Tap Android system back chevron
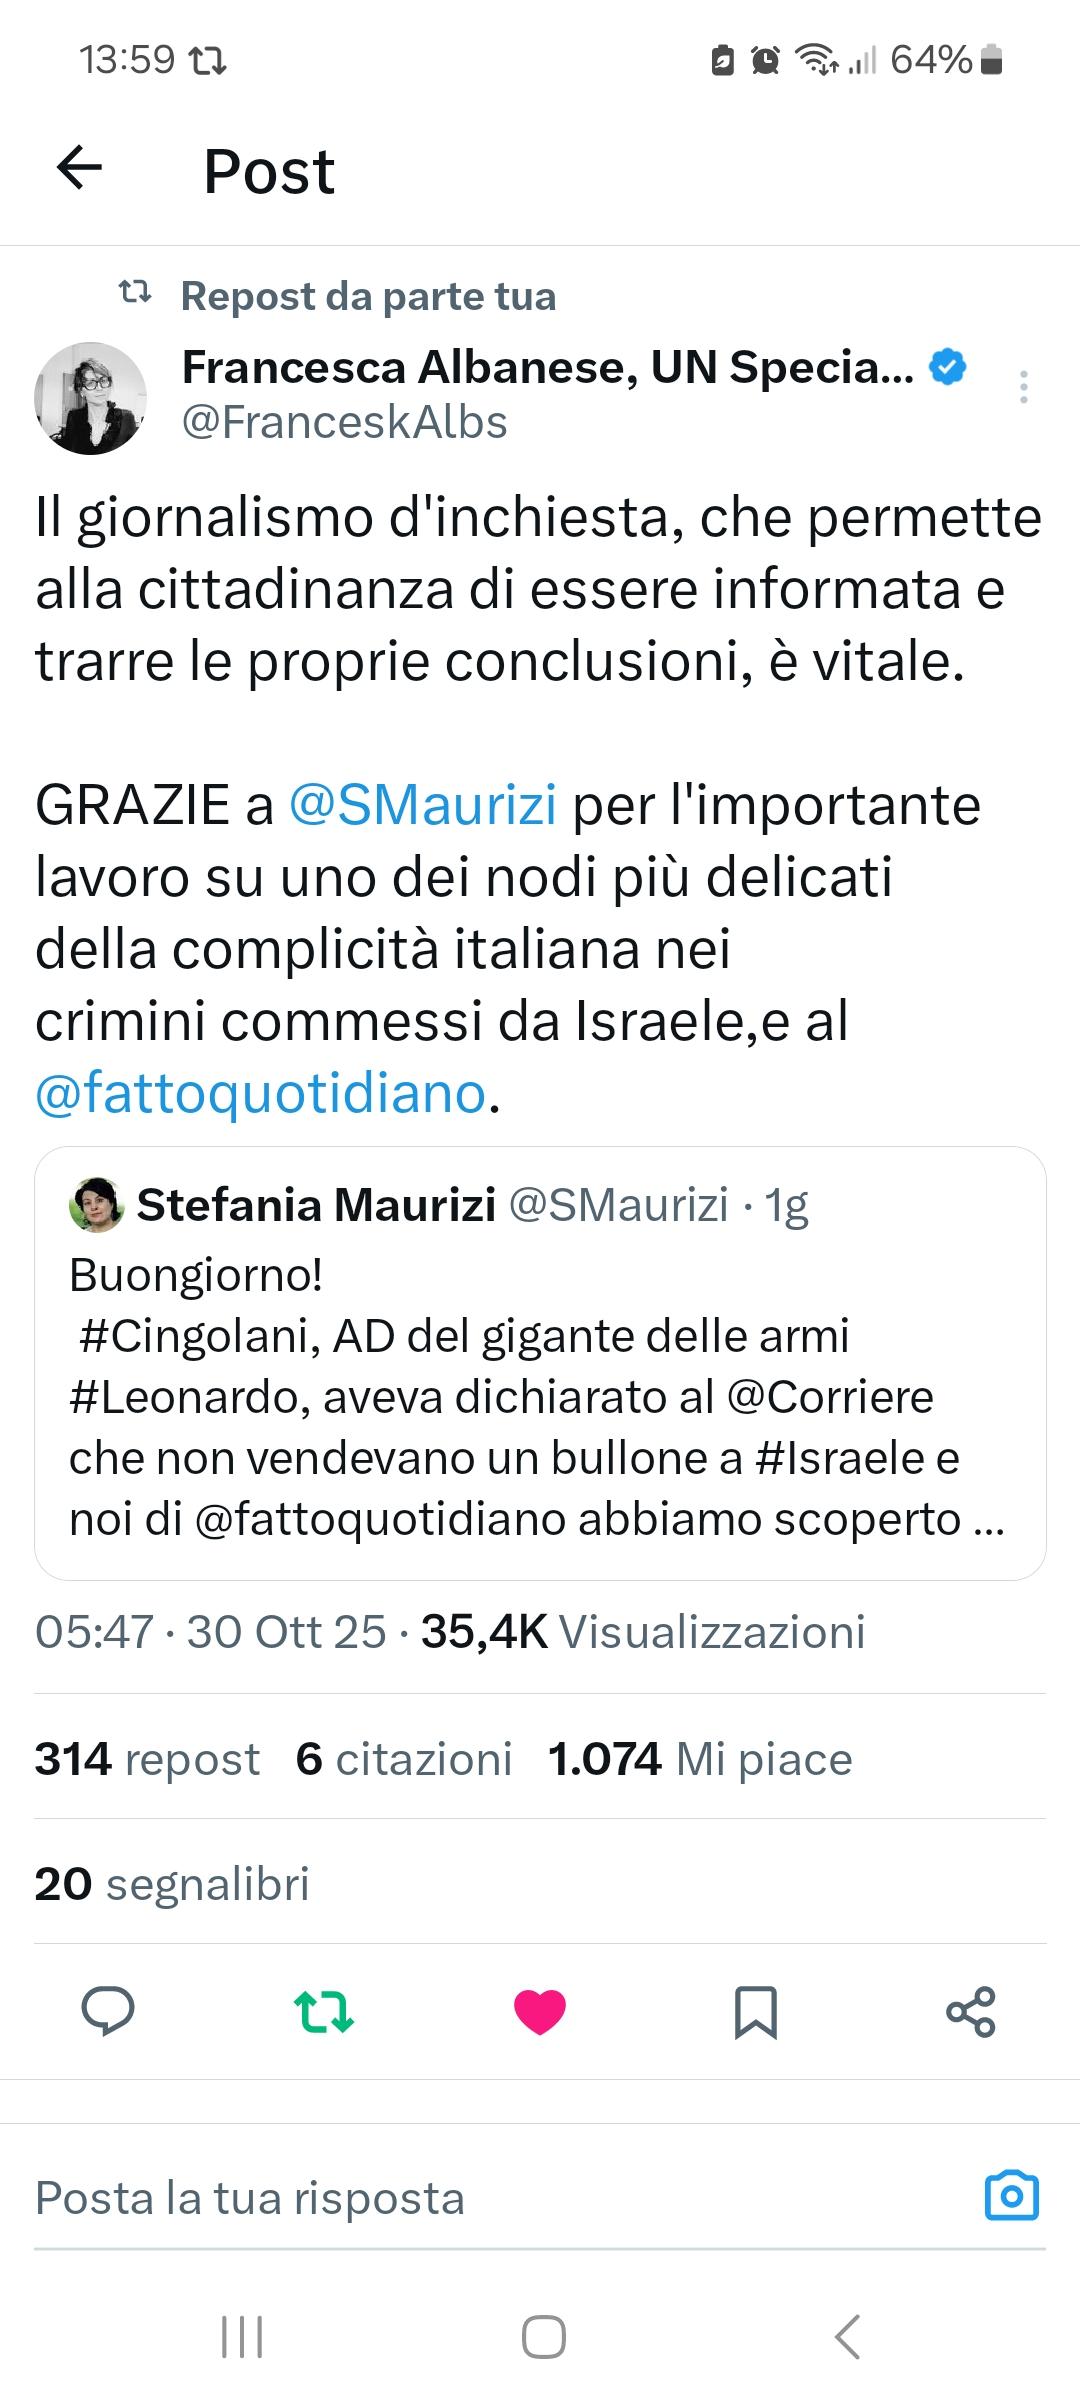The width and height of the screenshot is (1080, 2400). click(x=846, y=2337)
